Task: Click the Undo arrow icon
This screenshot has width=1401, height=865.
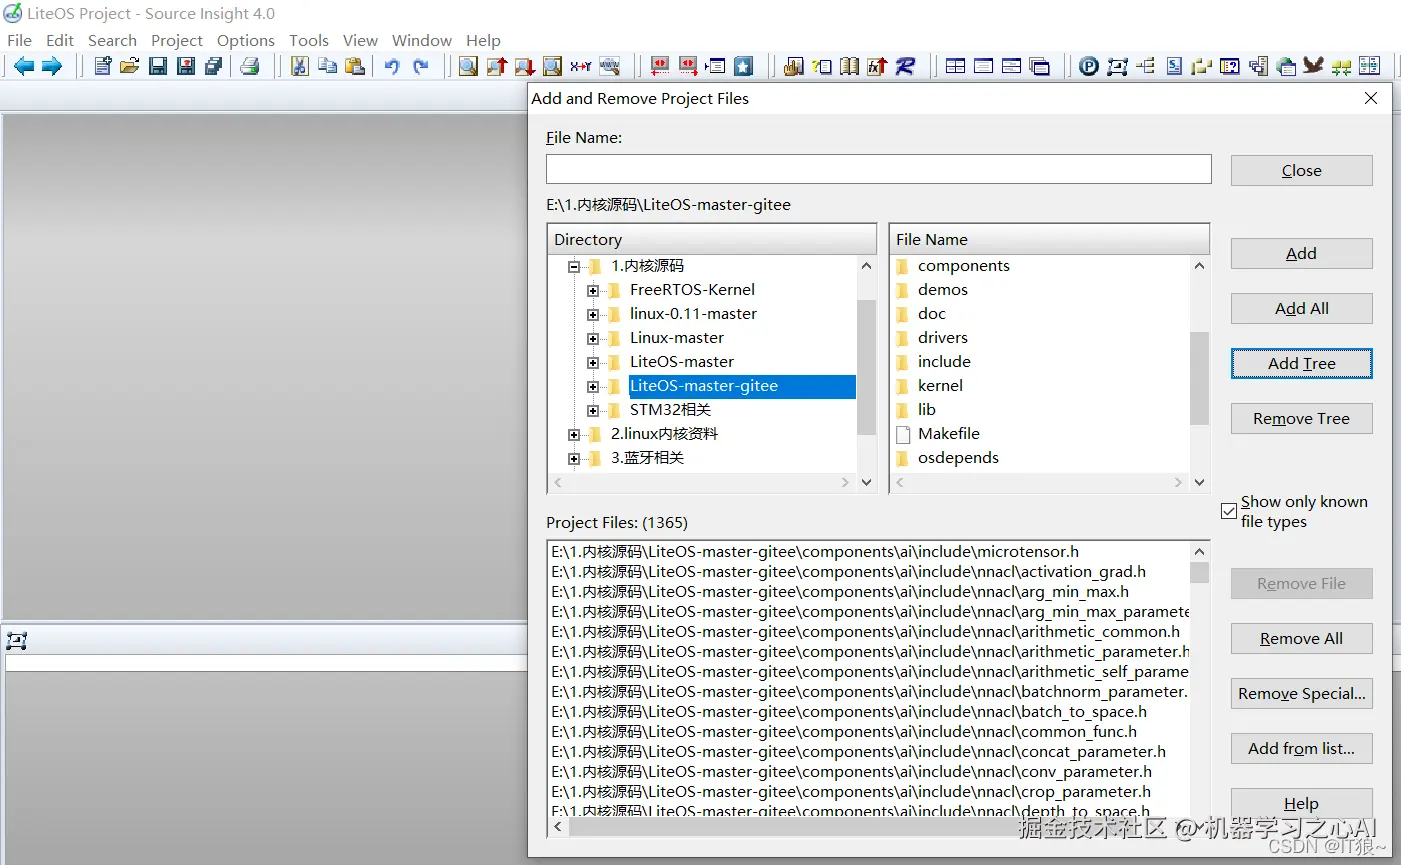Action: (392, 66)
